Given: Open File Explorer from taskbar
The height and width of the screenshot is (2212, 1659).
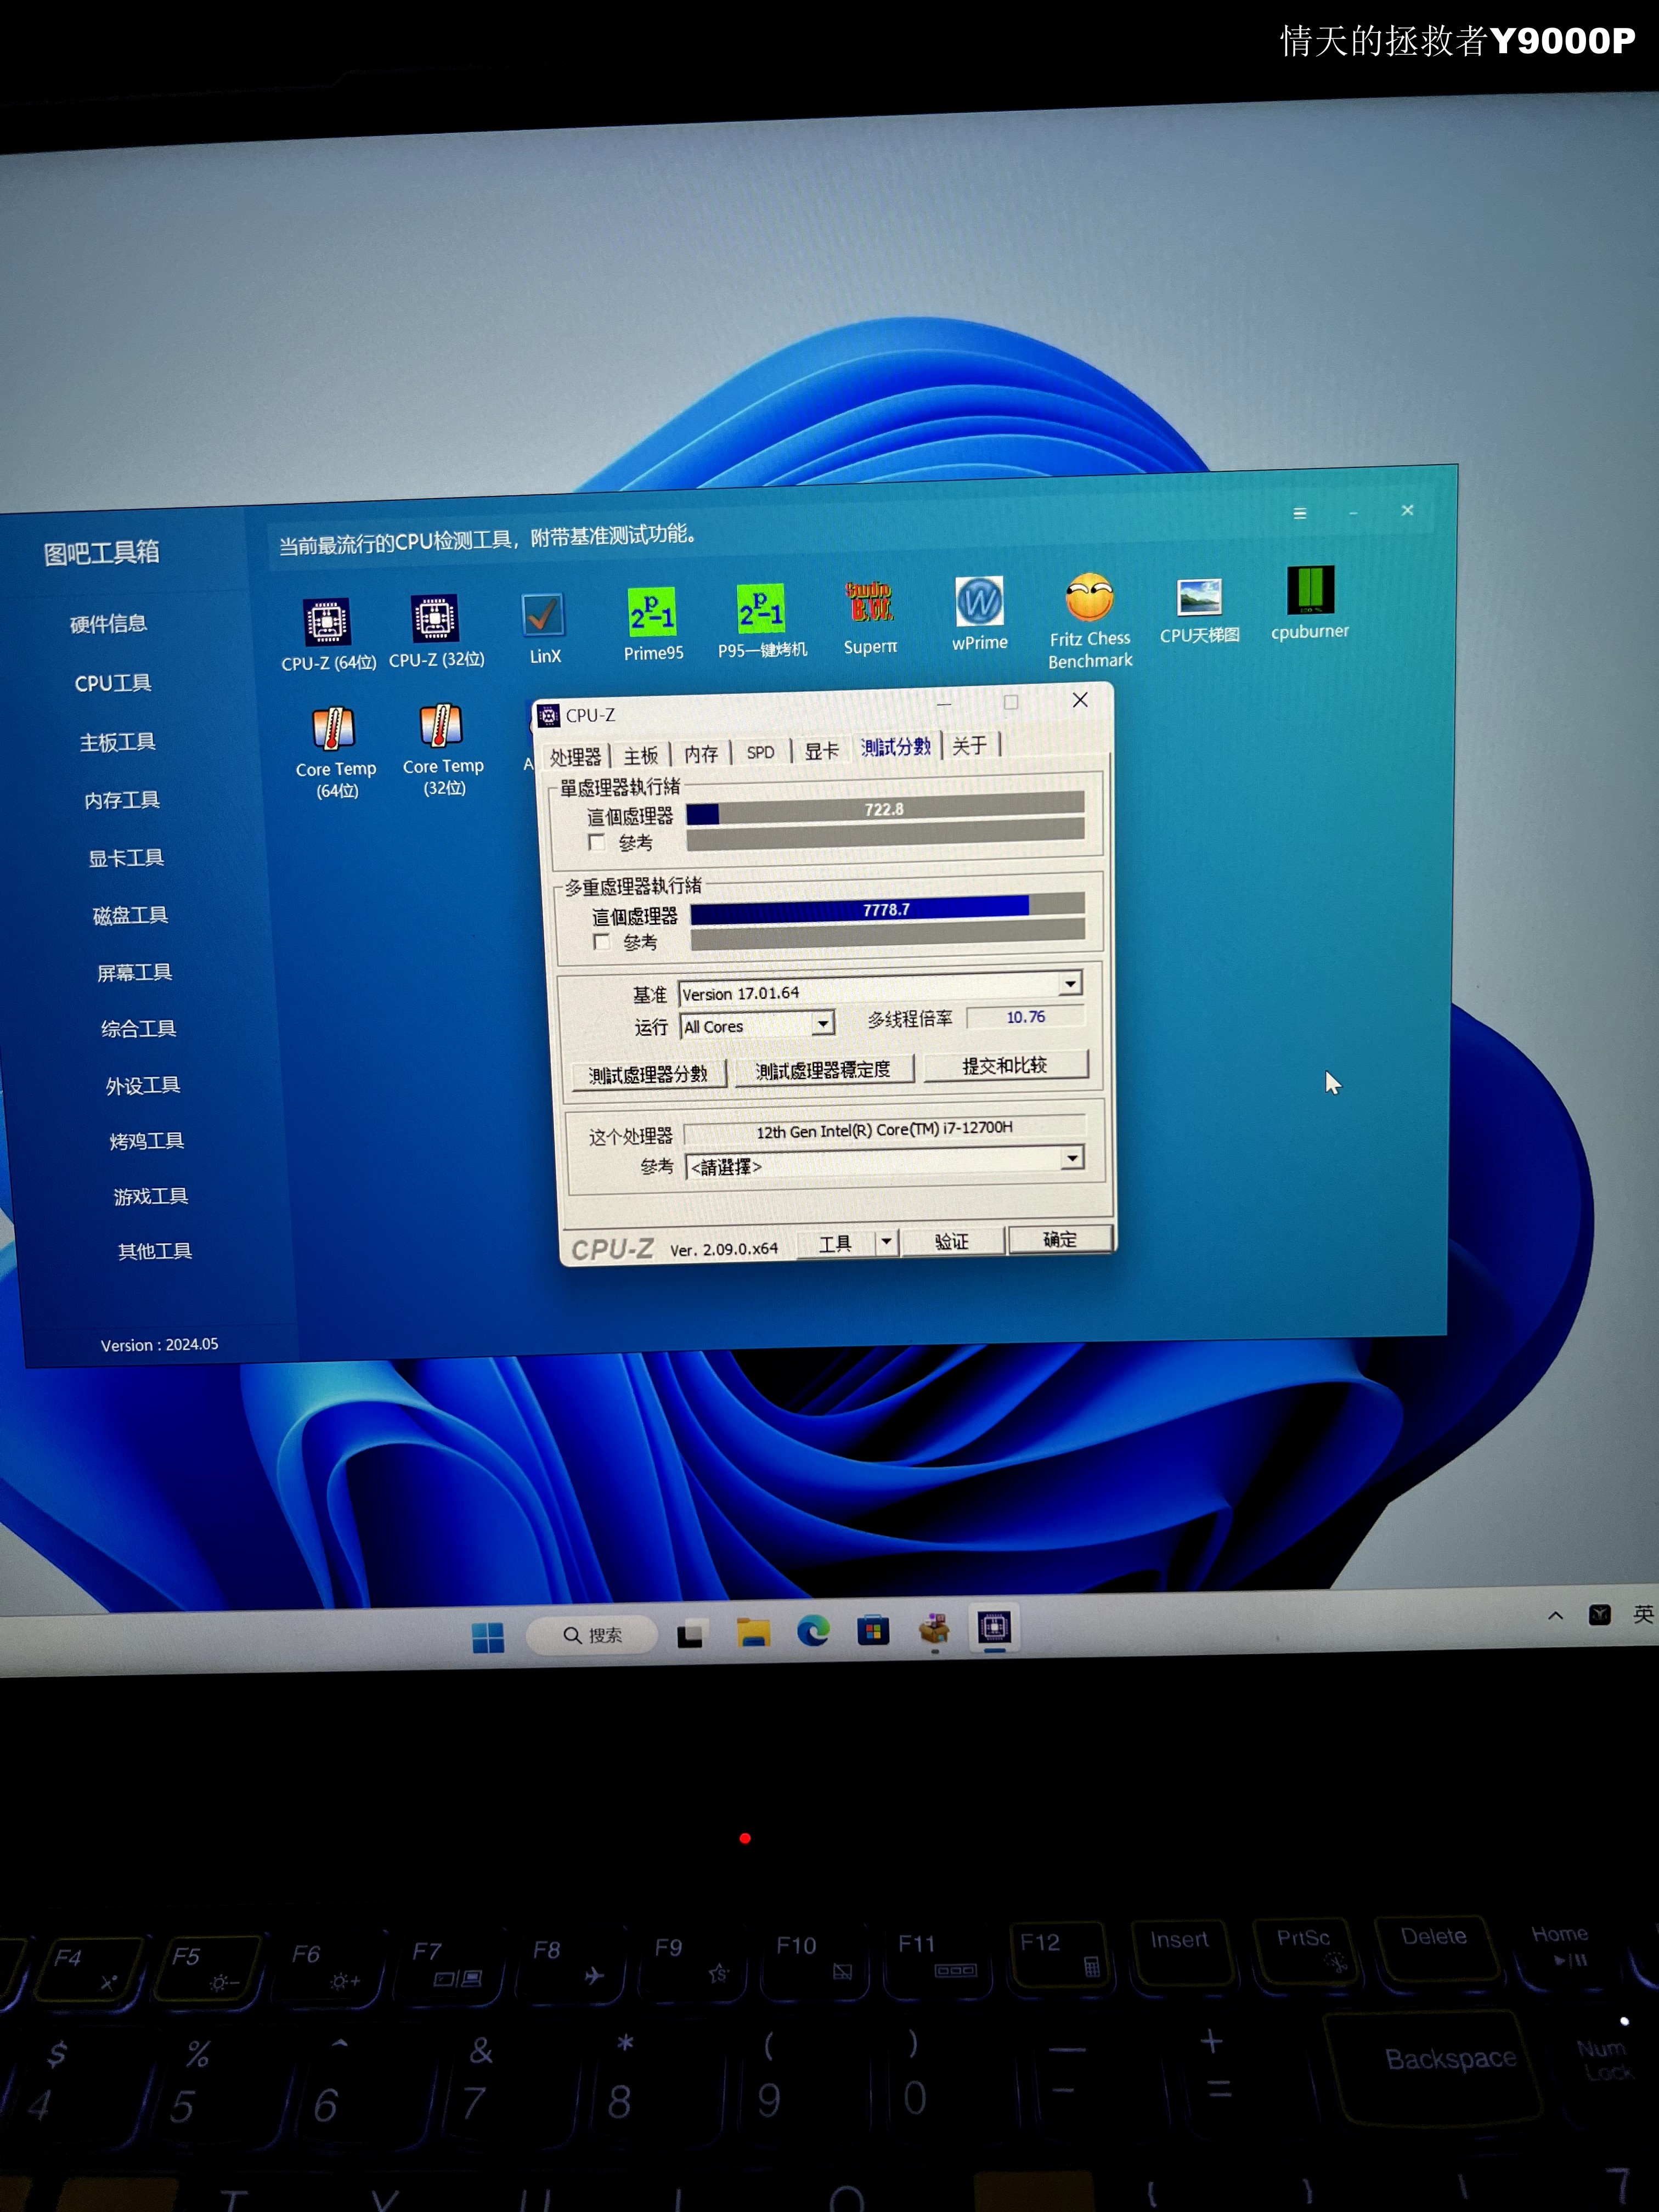Looking at the screenshot, I should click(753, 1632).
